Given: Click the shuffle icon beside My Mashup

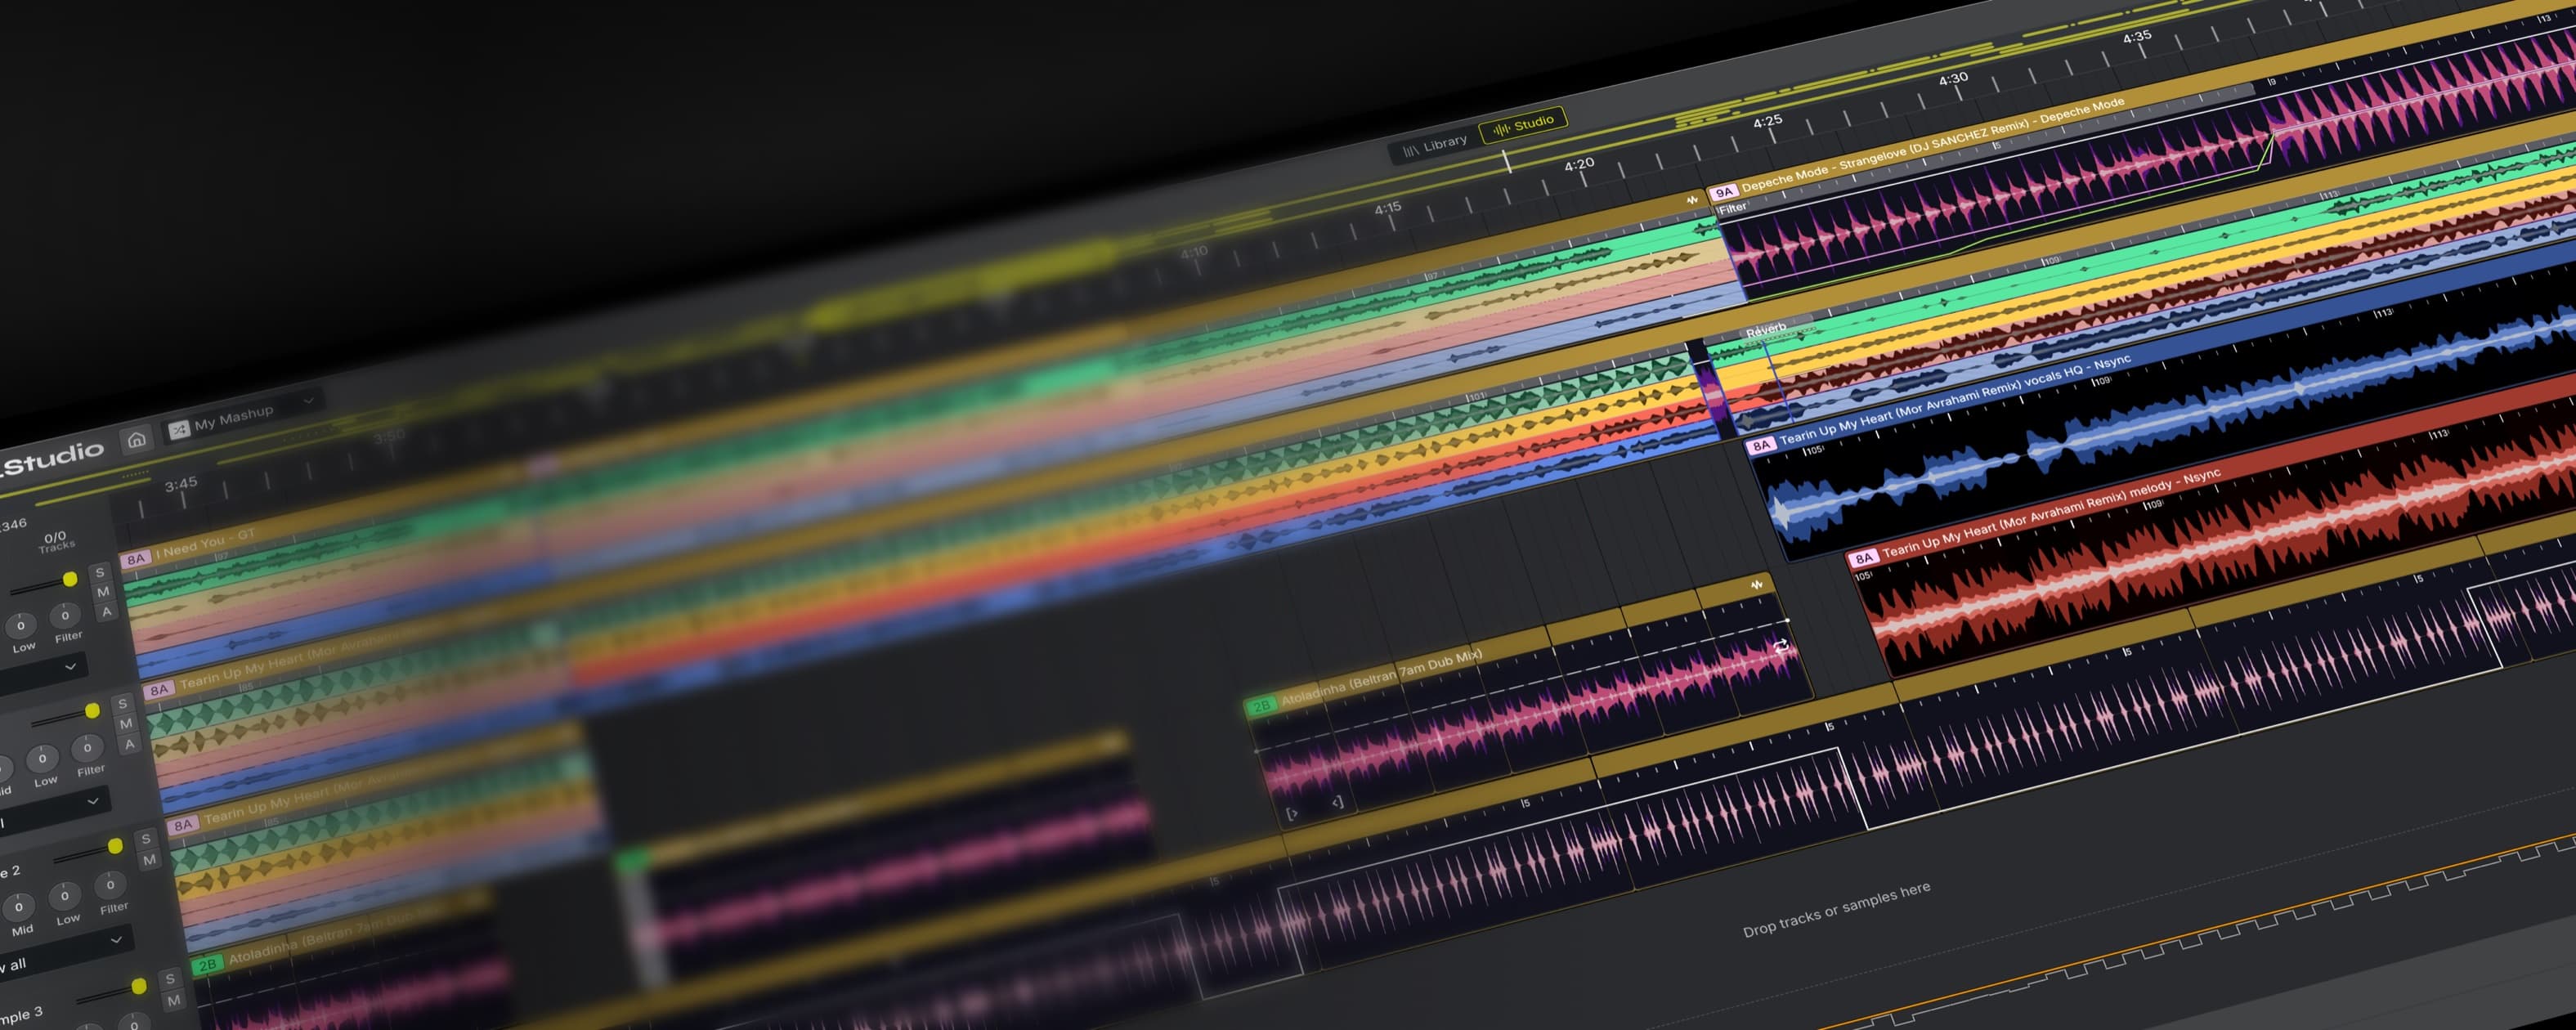Looking at the screenshot, I should (x=179, y=429).
